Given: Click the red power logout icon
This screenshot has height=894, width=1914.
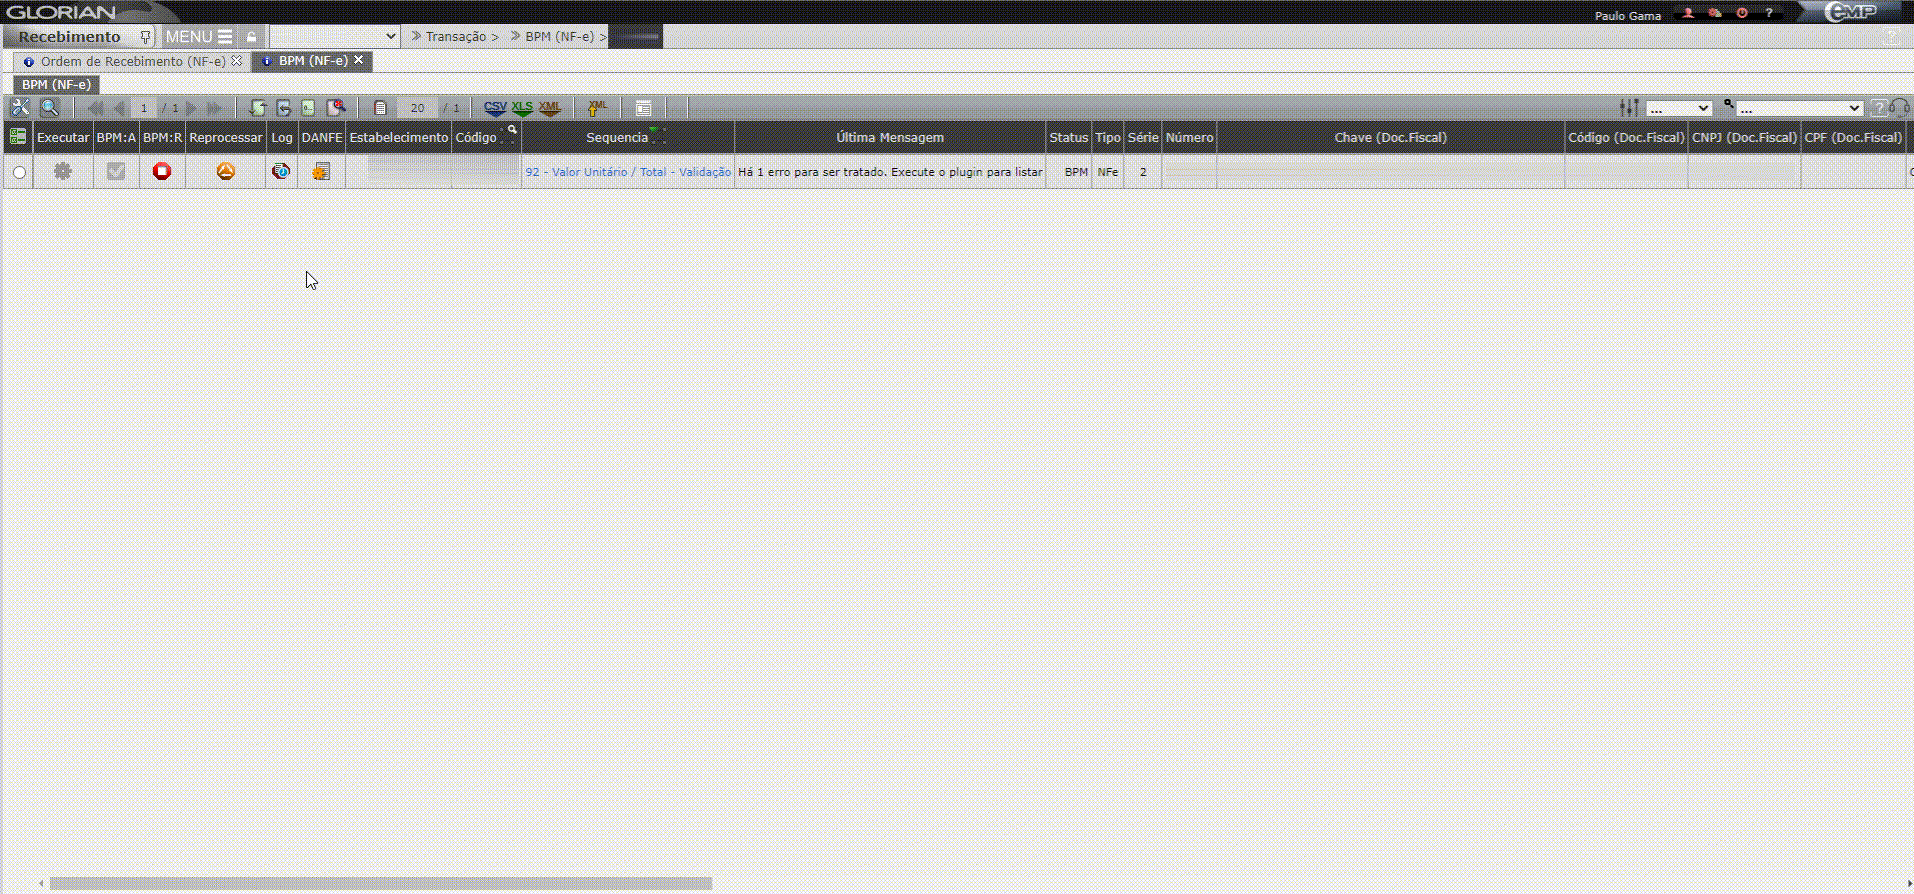Looking at the screenshot, I should click(1742, 13).
